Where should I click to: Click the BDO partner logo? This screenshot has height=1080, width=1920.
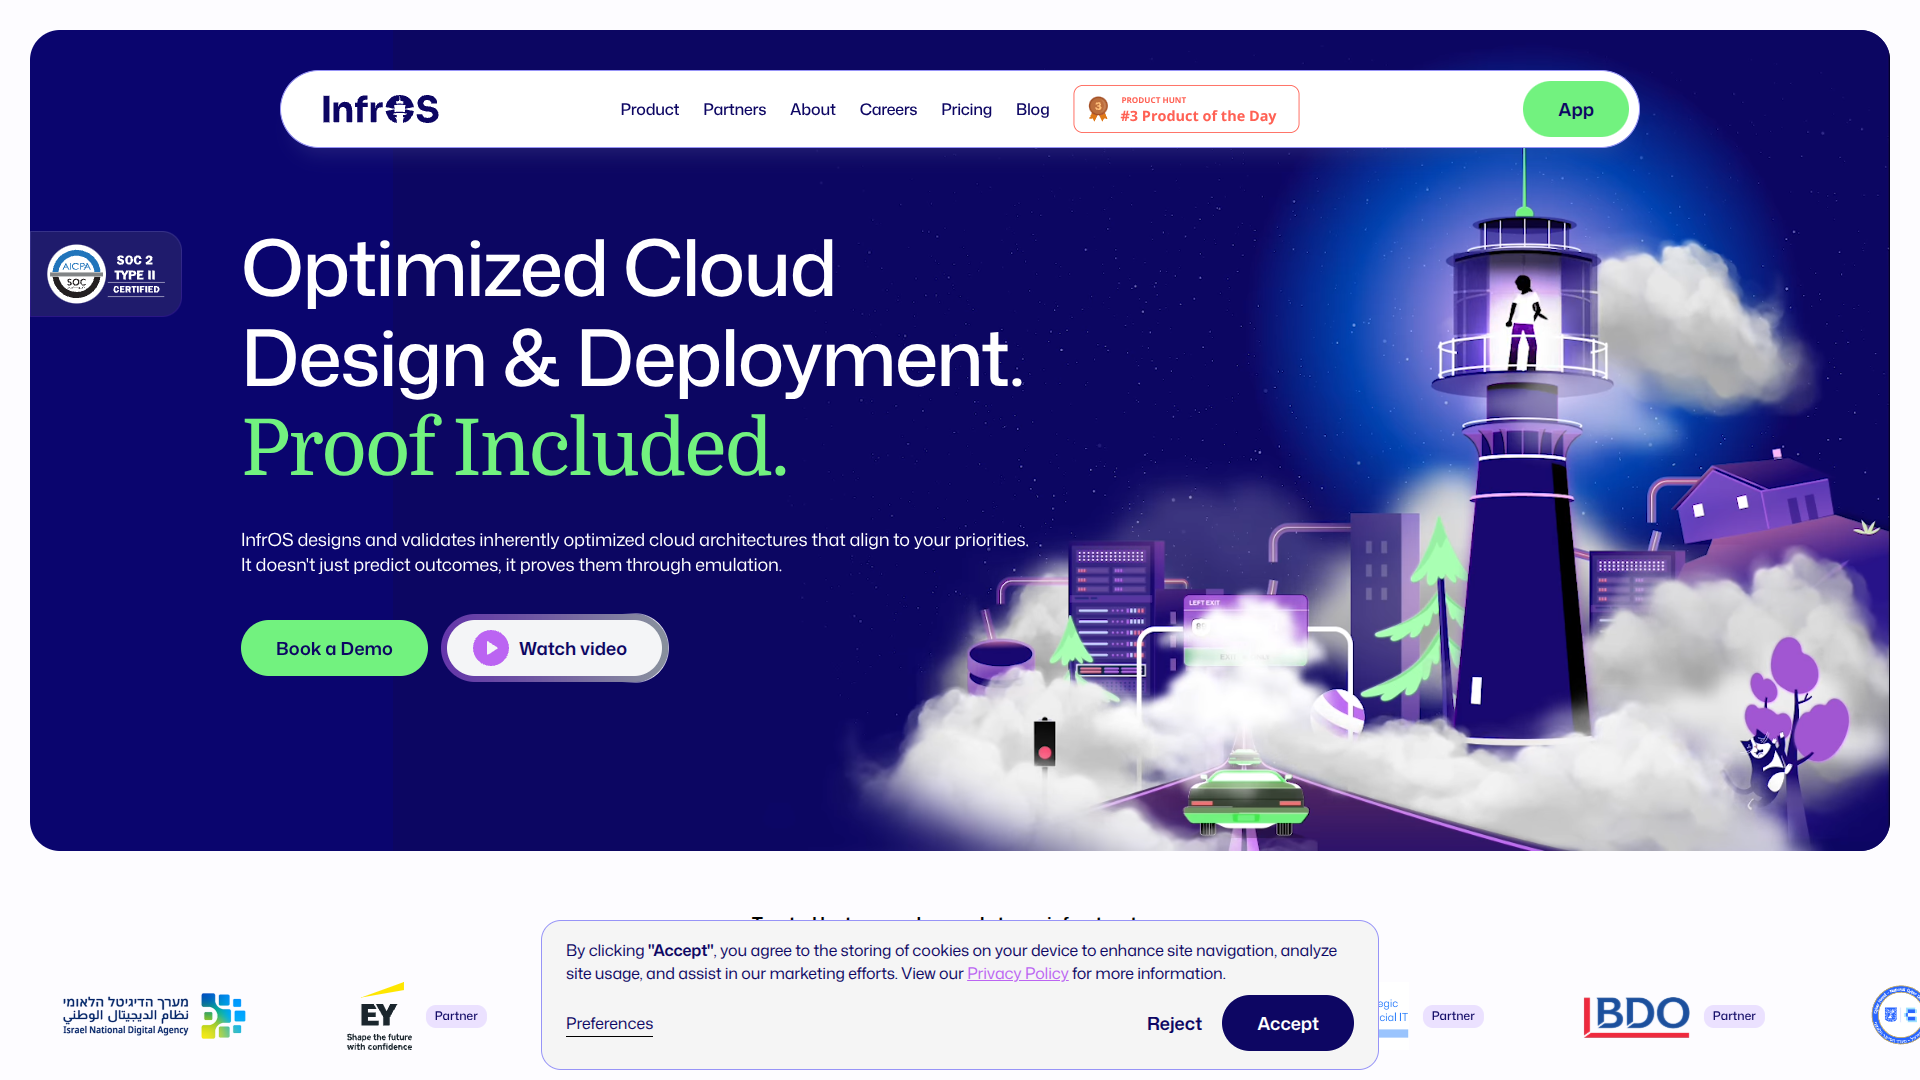tap(1637, 1016)
